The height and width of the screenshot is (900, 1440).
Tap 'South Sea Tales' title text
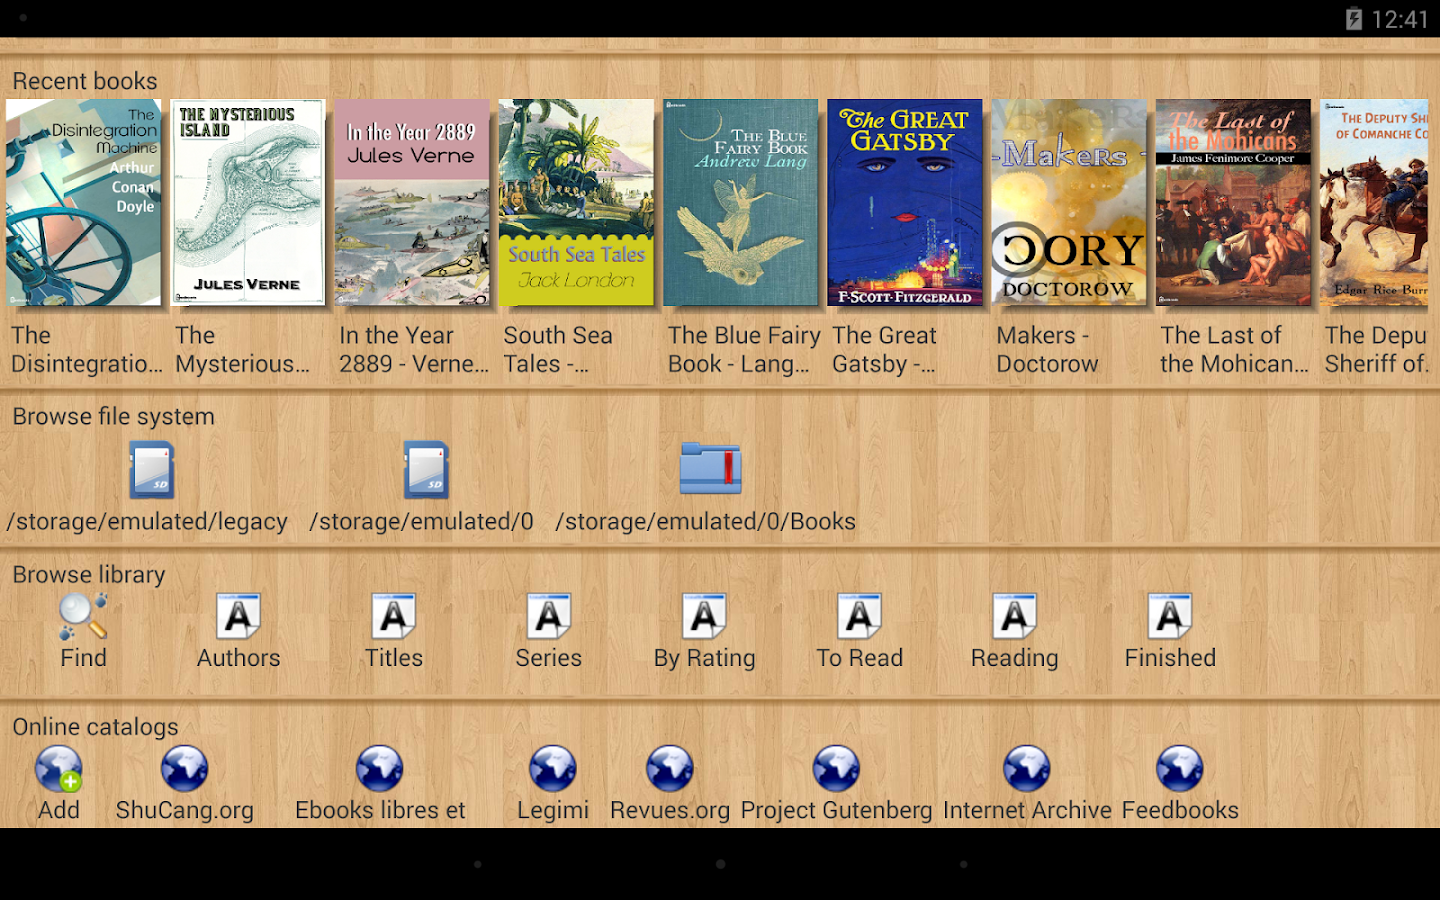(x=558, y=350)
